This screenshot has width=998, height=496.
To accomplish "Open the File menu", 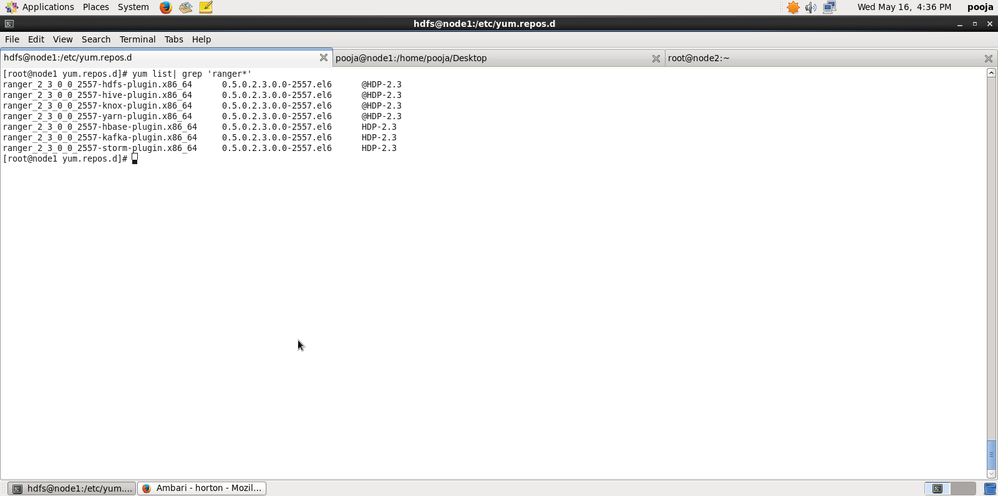I will (12, 39).
